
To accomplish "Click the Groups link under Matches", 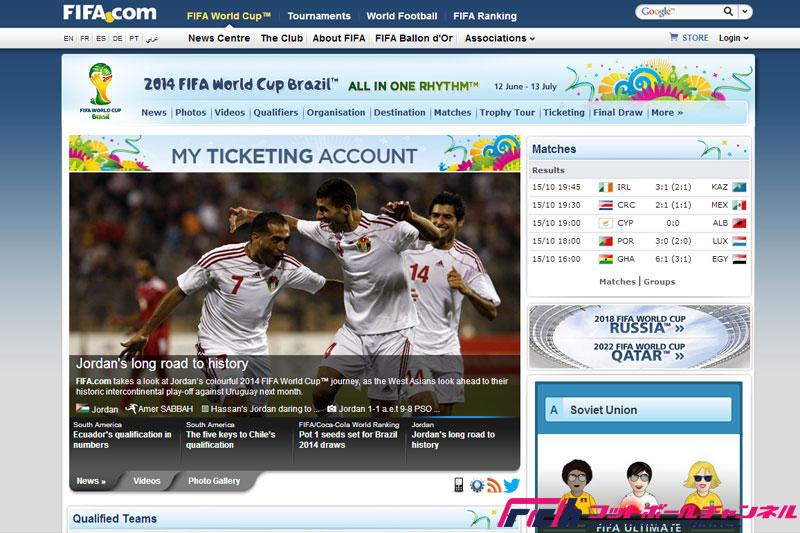I will (659, 282).
